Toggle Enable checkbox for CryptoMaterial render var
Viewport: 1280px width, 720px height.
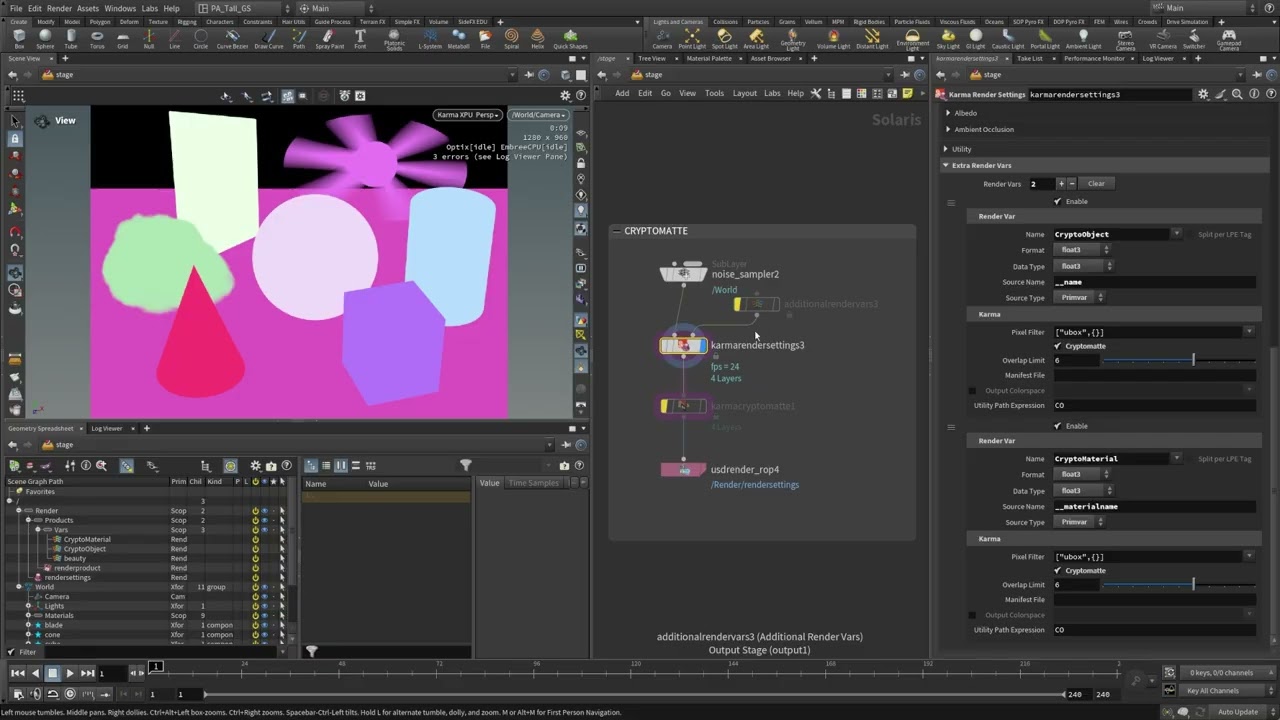click(1058, 426)
